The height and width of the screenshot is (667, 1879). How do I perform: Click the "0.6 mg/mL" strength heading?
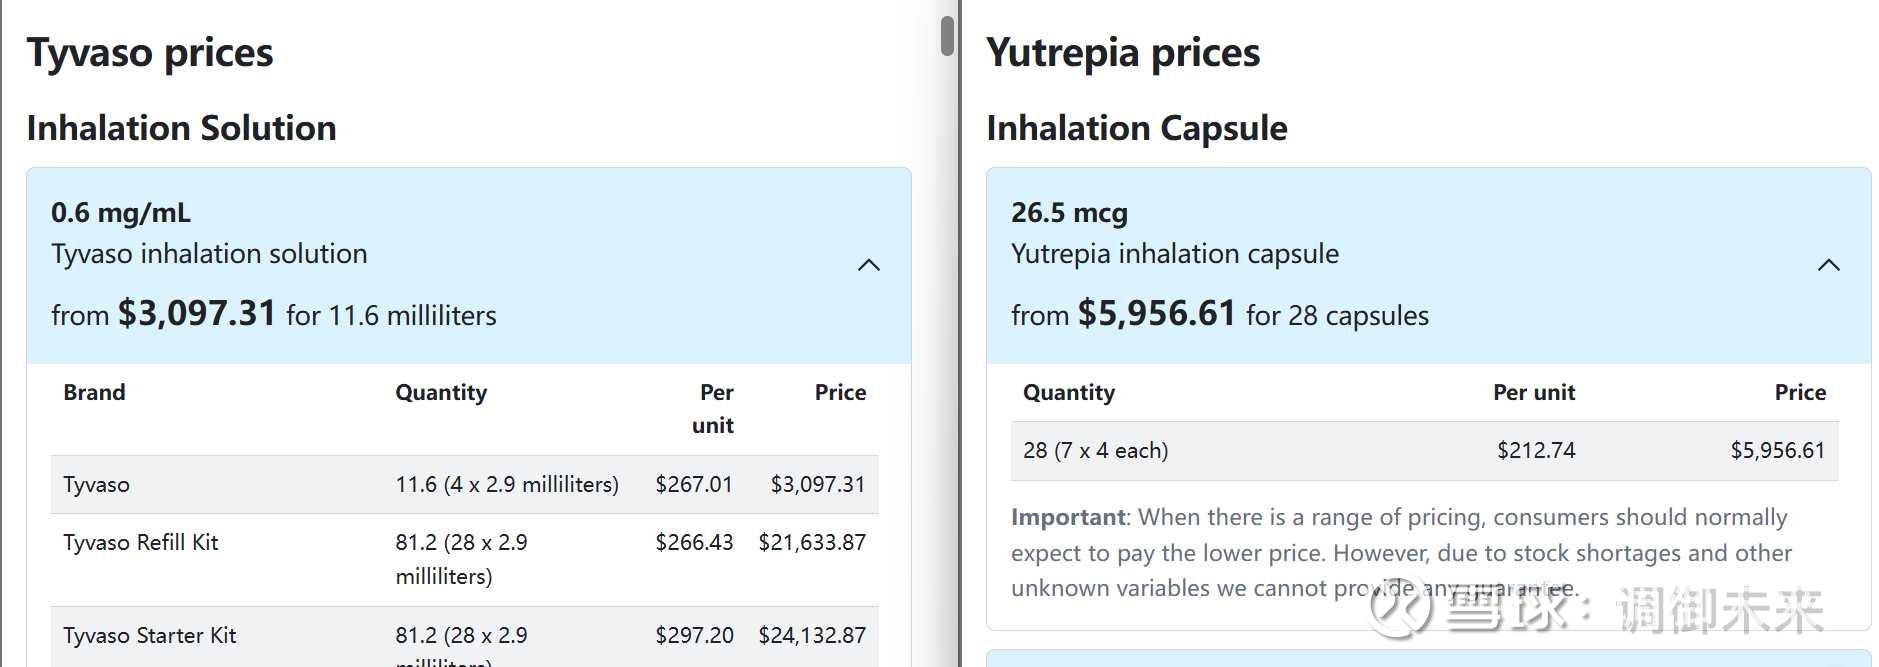(x=121, y=213)
